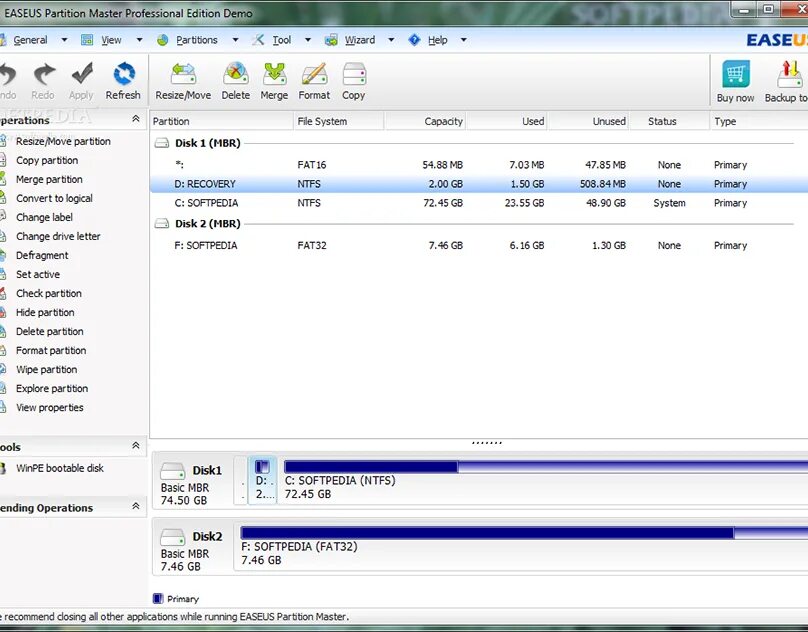Open the Wizard menu

pyautogui.click(x=360, y=40)
